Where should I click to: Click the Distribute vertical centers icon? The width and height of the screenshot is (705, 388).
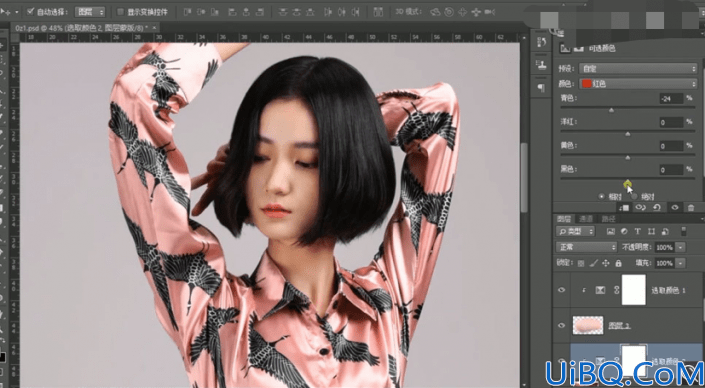coord(297,12)
